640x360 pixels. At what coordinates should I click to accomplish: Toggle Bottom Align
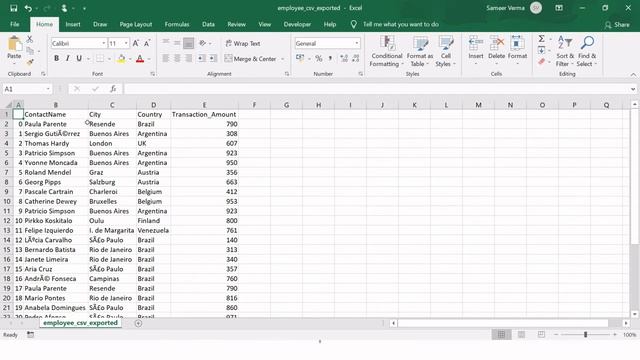point(189,43)
